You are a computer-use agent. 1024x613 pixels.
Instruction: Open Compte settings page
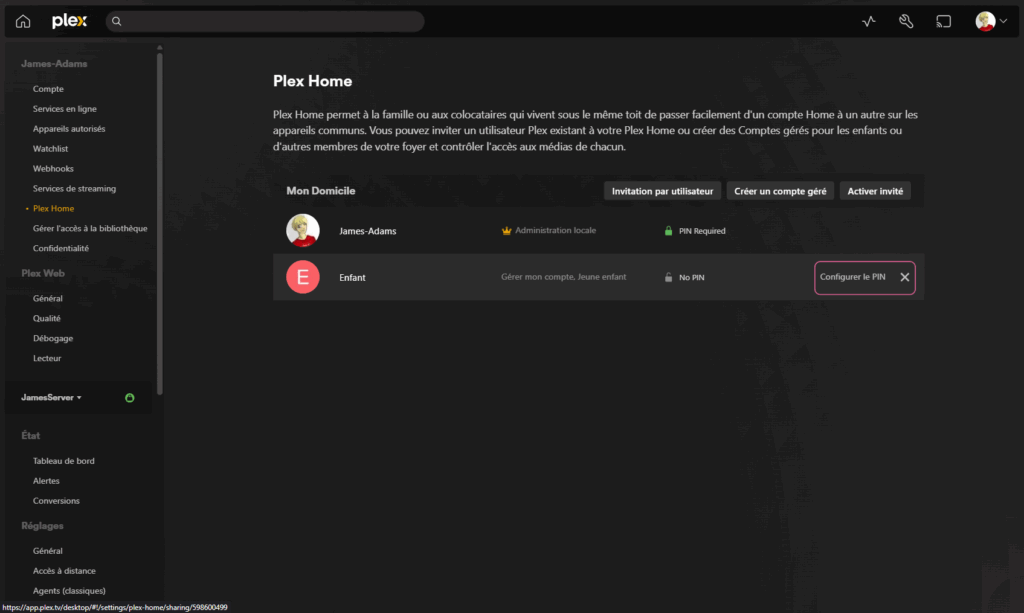[48, 89]
